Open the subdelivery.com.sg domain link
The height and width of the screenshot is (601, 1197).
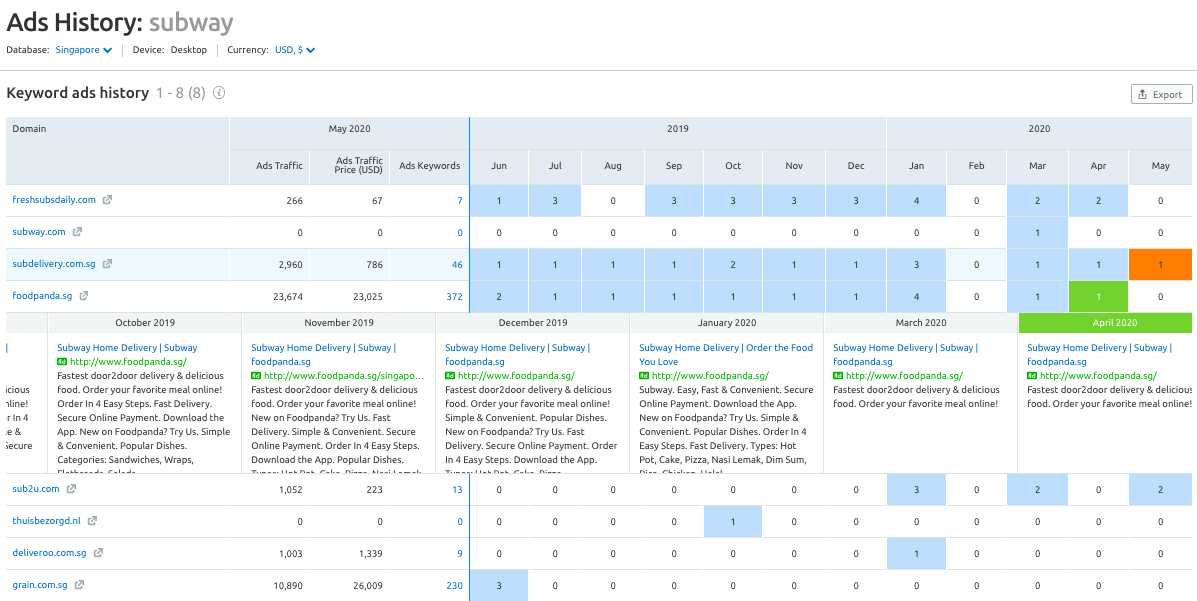pos(54,264)
